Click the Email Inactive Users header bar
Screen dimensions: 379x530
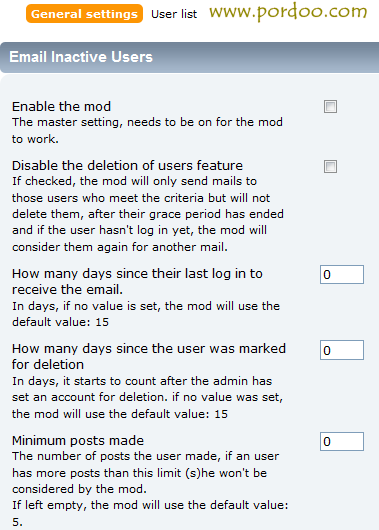189,57
